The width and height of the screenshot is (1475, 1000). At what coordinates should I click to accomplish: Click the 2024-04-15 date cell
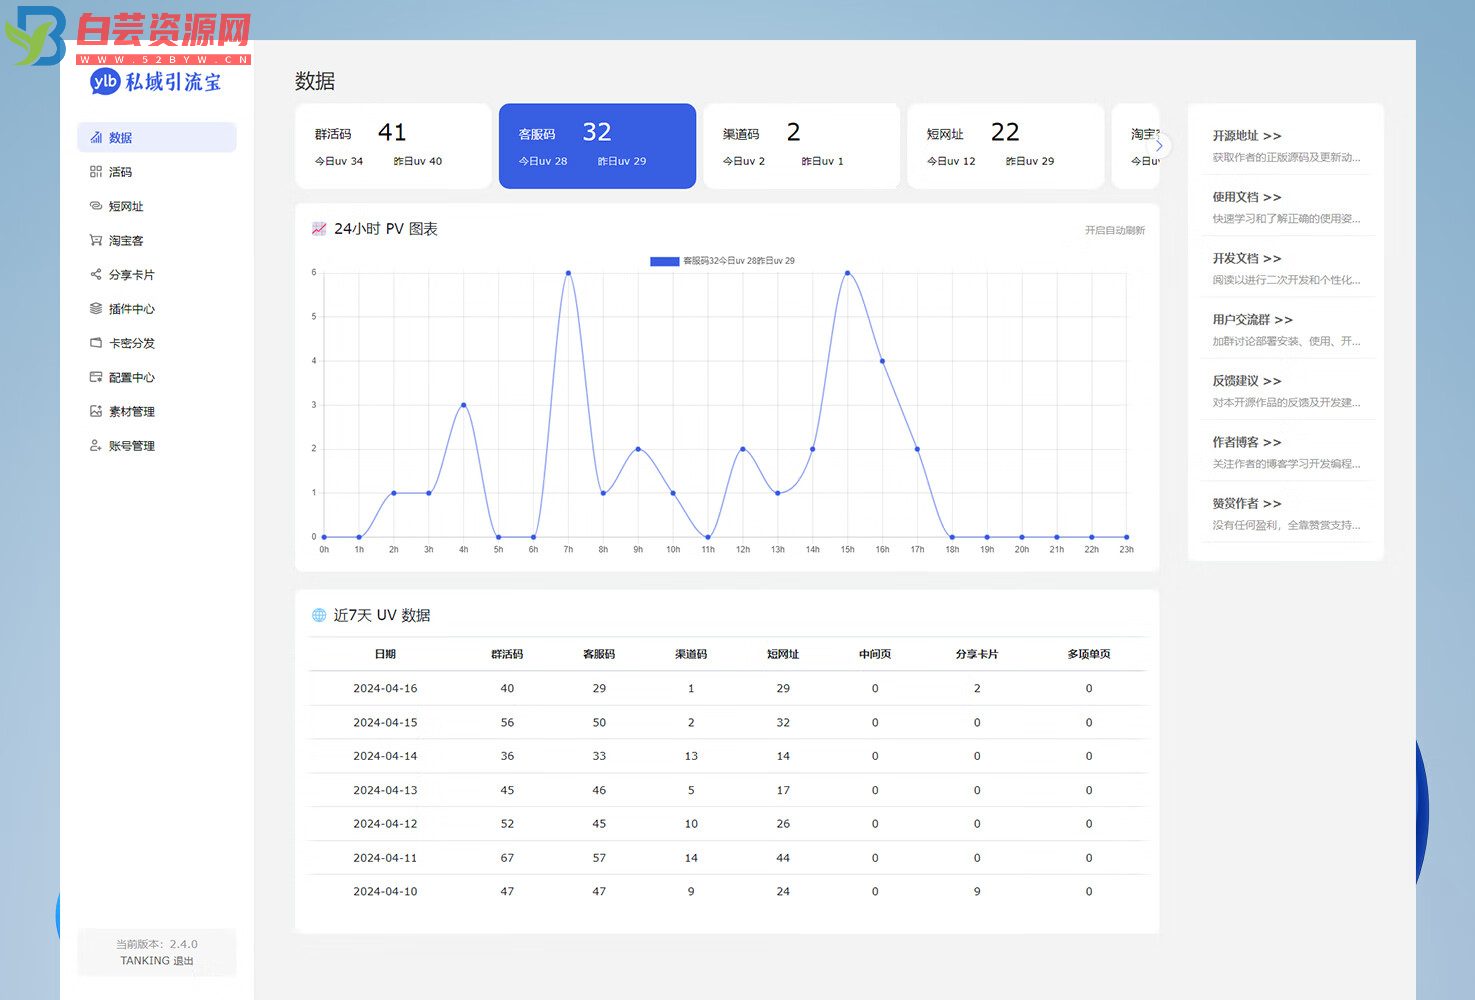coord(385,722)
